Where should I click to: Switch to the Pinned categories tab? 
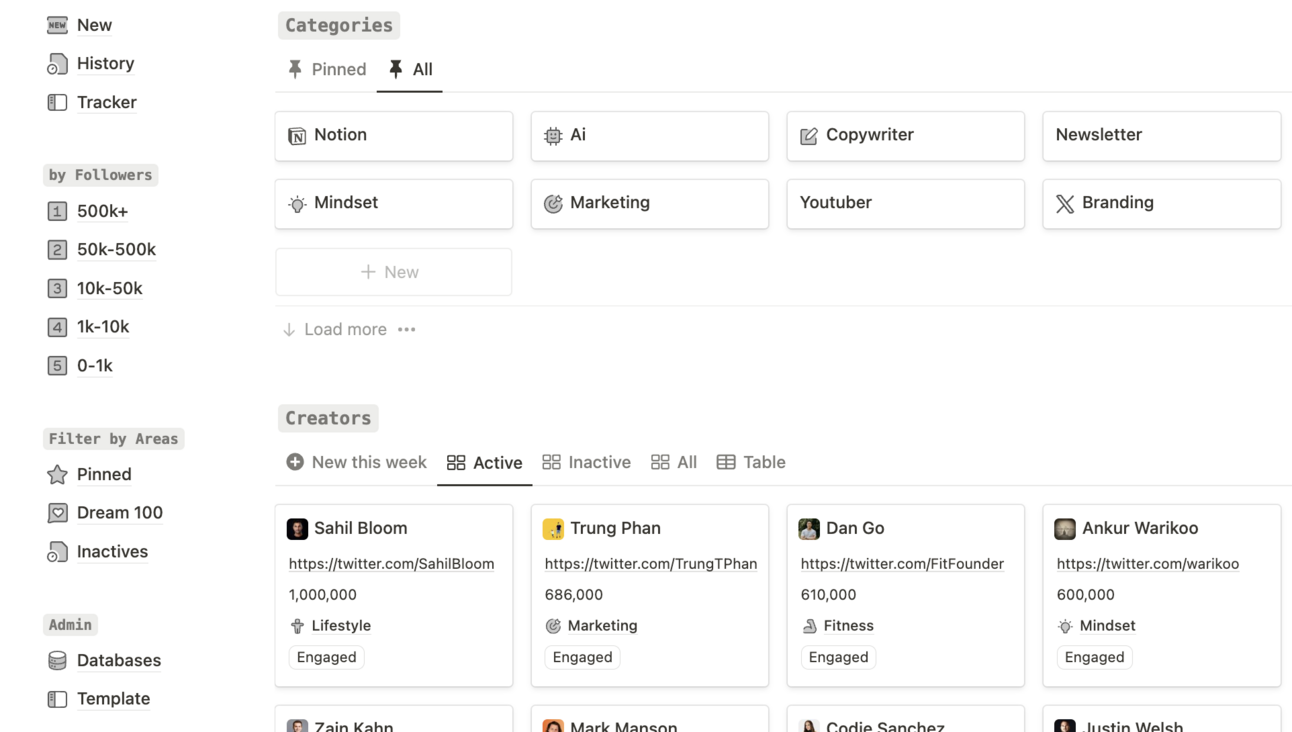click(327, 69)
